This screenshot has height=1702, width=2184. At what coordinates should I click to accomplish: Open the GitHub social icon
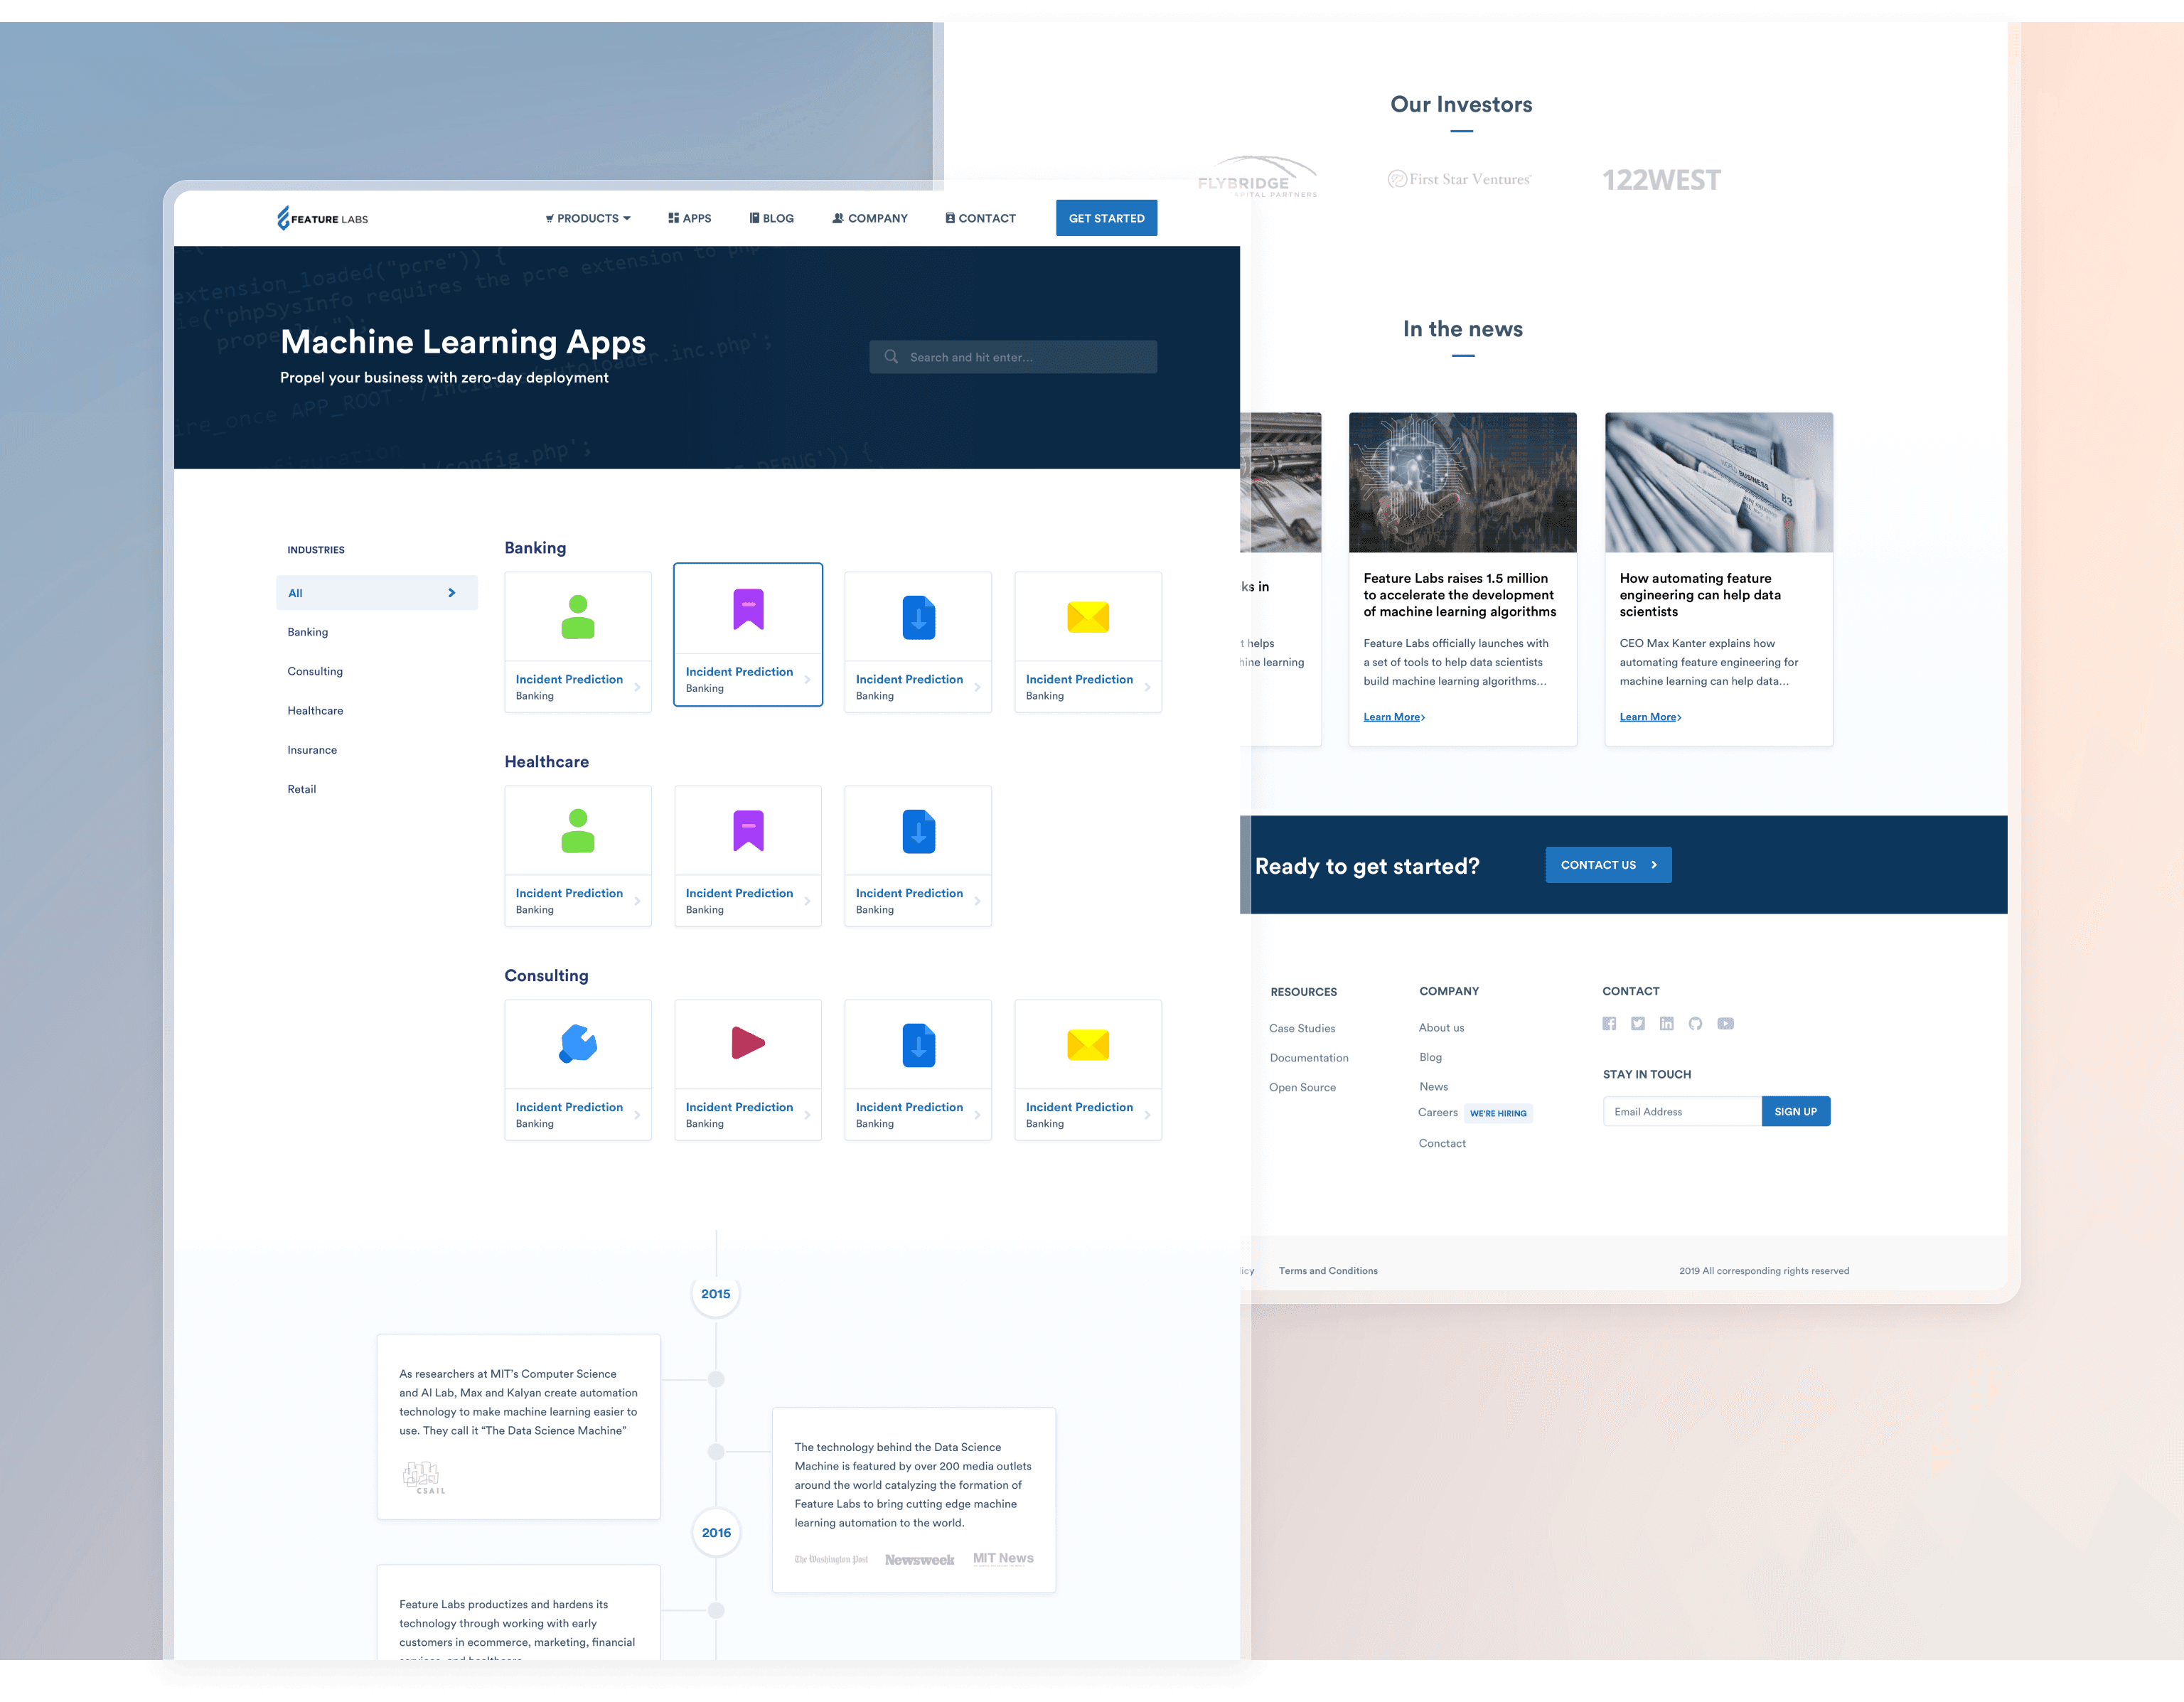(1695, 1023)
